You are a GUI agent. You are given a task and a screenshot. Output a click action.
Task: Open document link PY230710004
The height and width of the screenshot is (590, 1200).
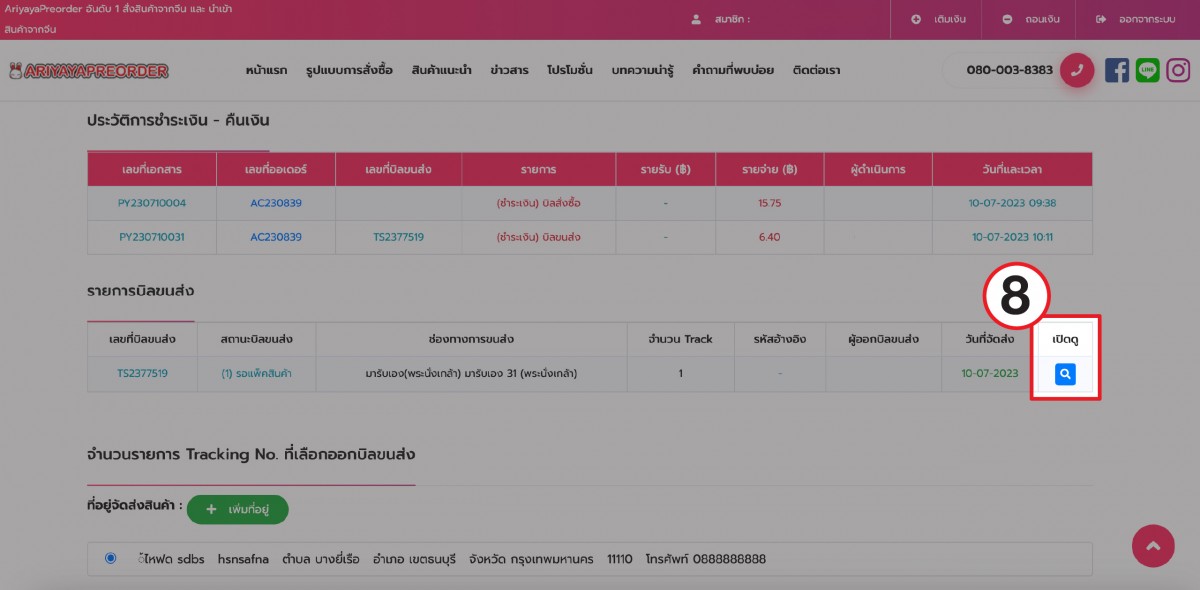pos(152,203)
